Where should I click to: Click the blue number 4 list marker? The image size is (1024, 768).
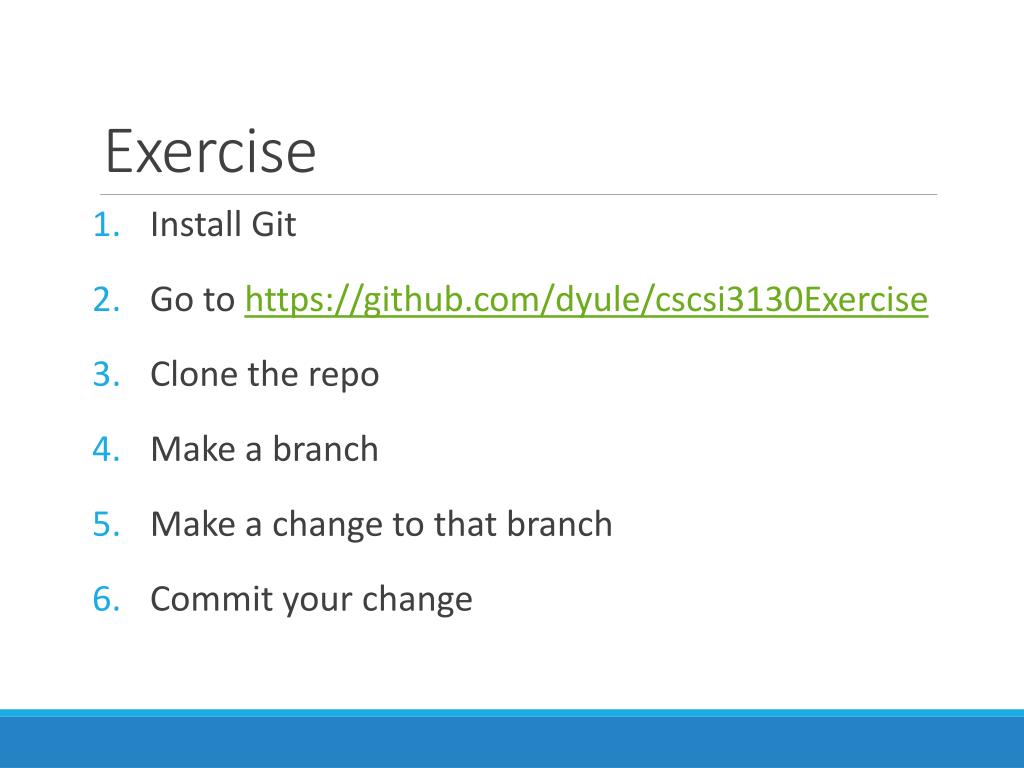[x=106, y=450]
